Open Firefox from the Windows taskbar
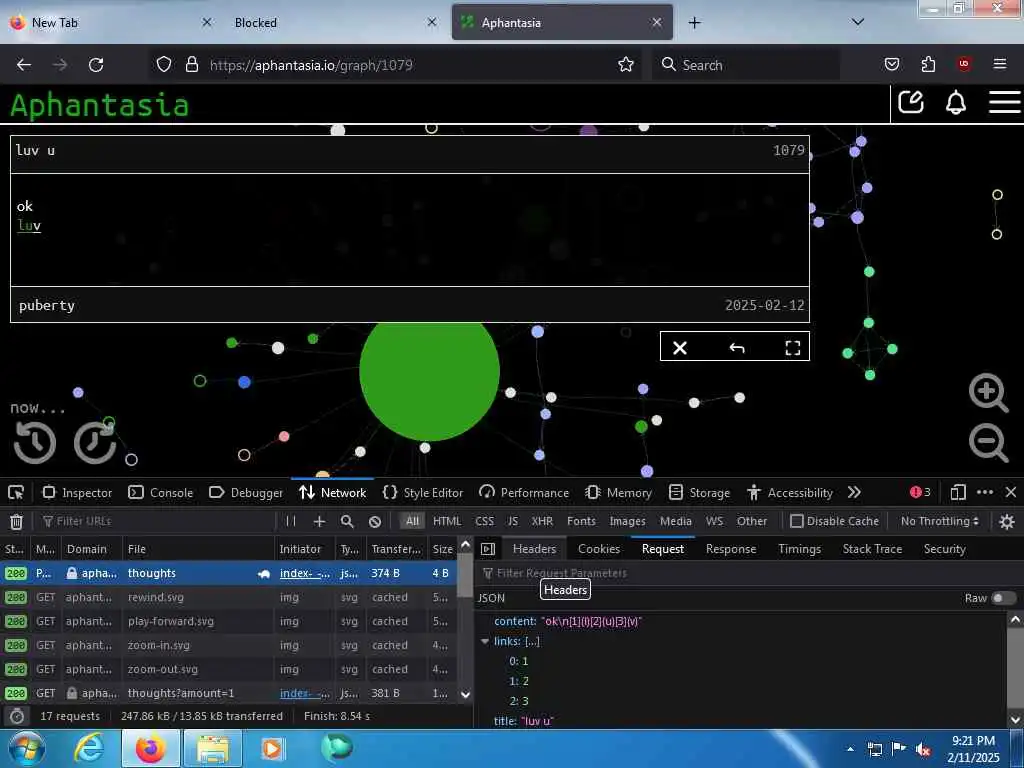The width and height of the screenshot is (1024, 768). pyautogui.click(x=151, y=748)
